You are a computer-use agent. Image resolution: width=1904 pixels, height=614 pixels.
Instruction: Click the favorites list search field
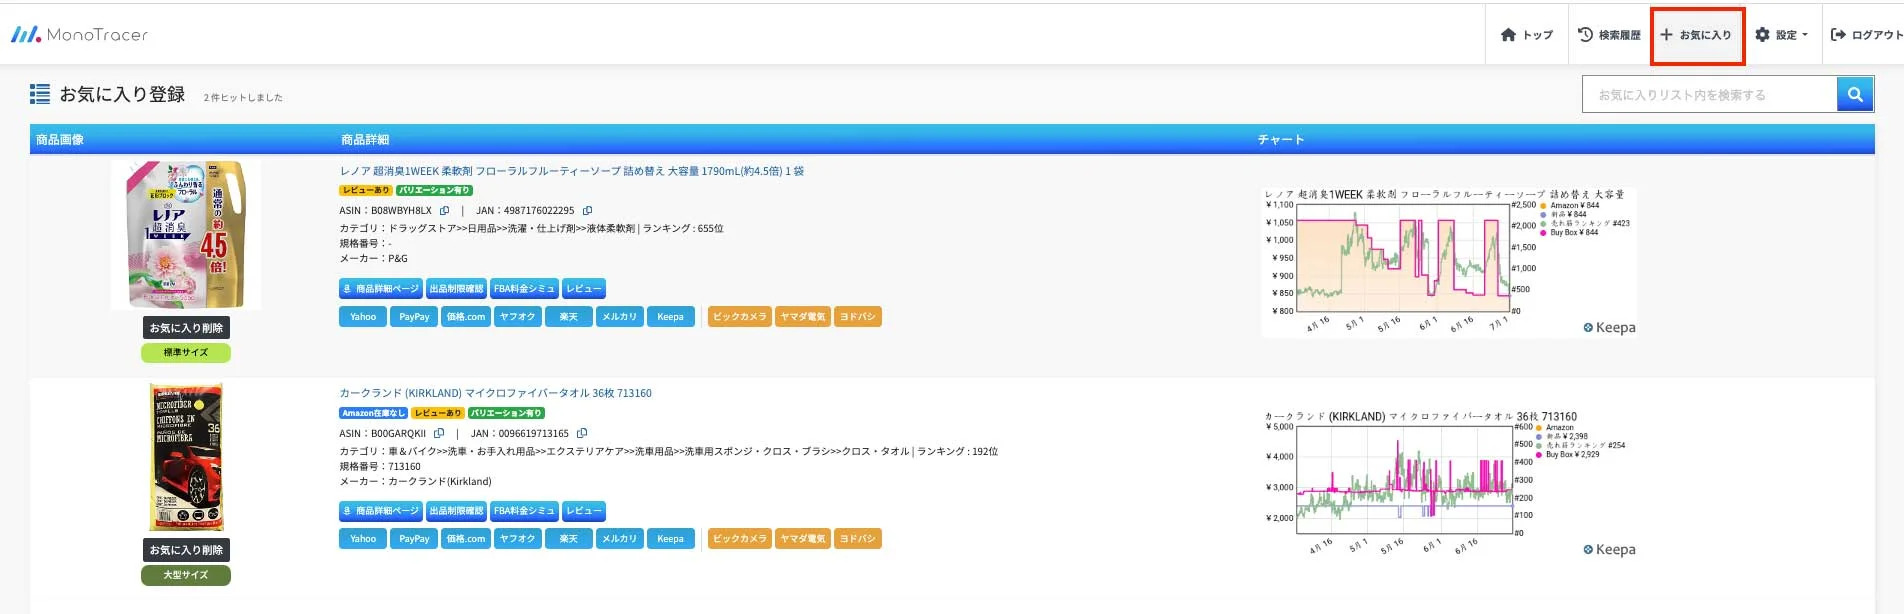pyautogui.click(x=1710, y=95)
